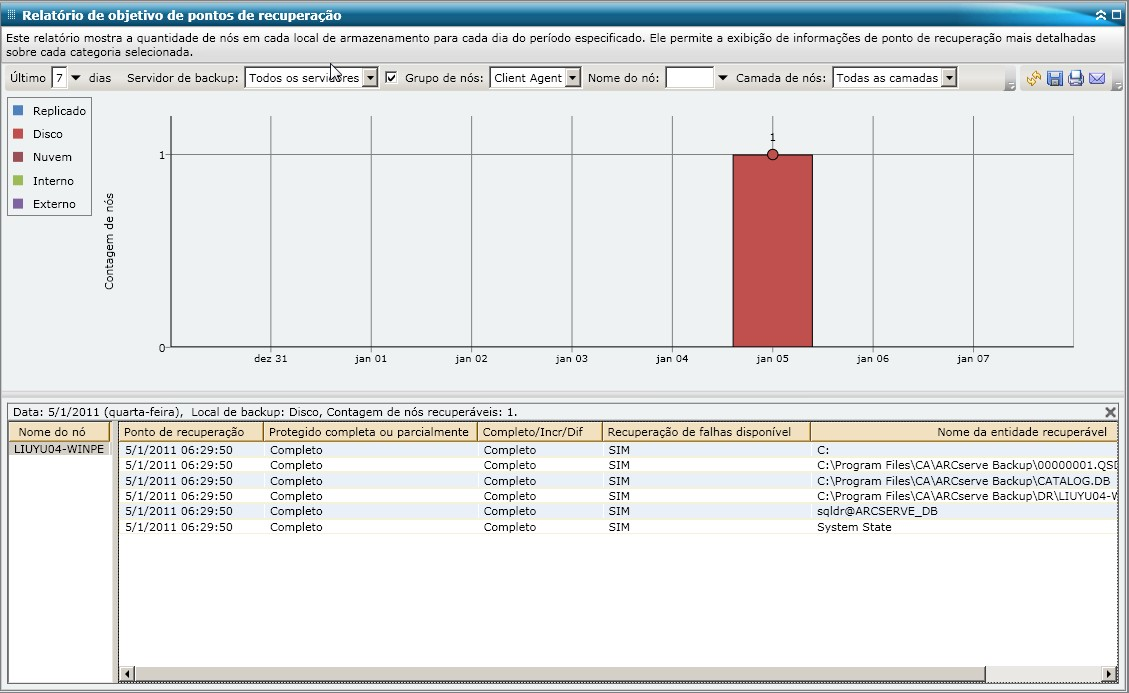Close the recovery details pane

pos(1109,412)
